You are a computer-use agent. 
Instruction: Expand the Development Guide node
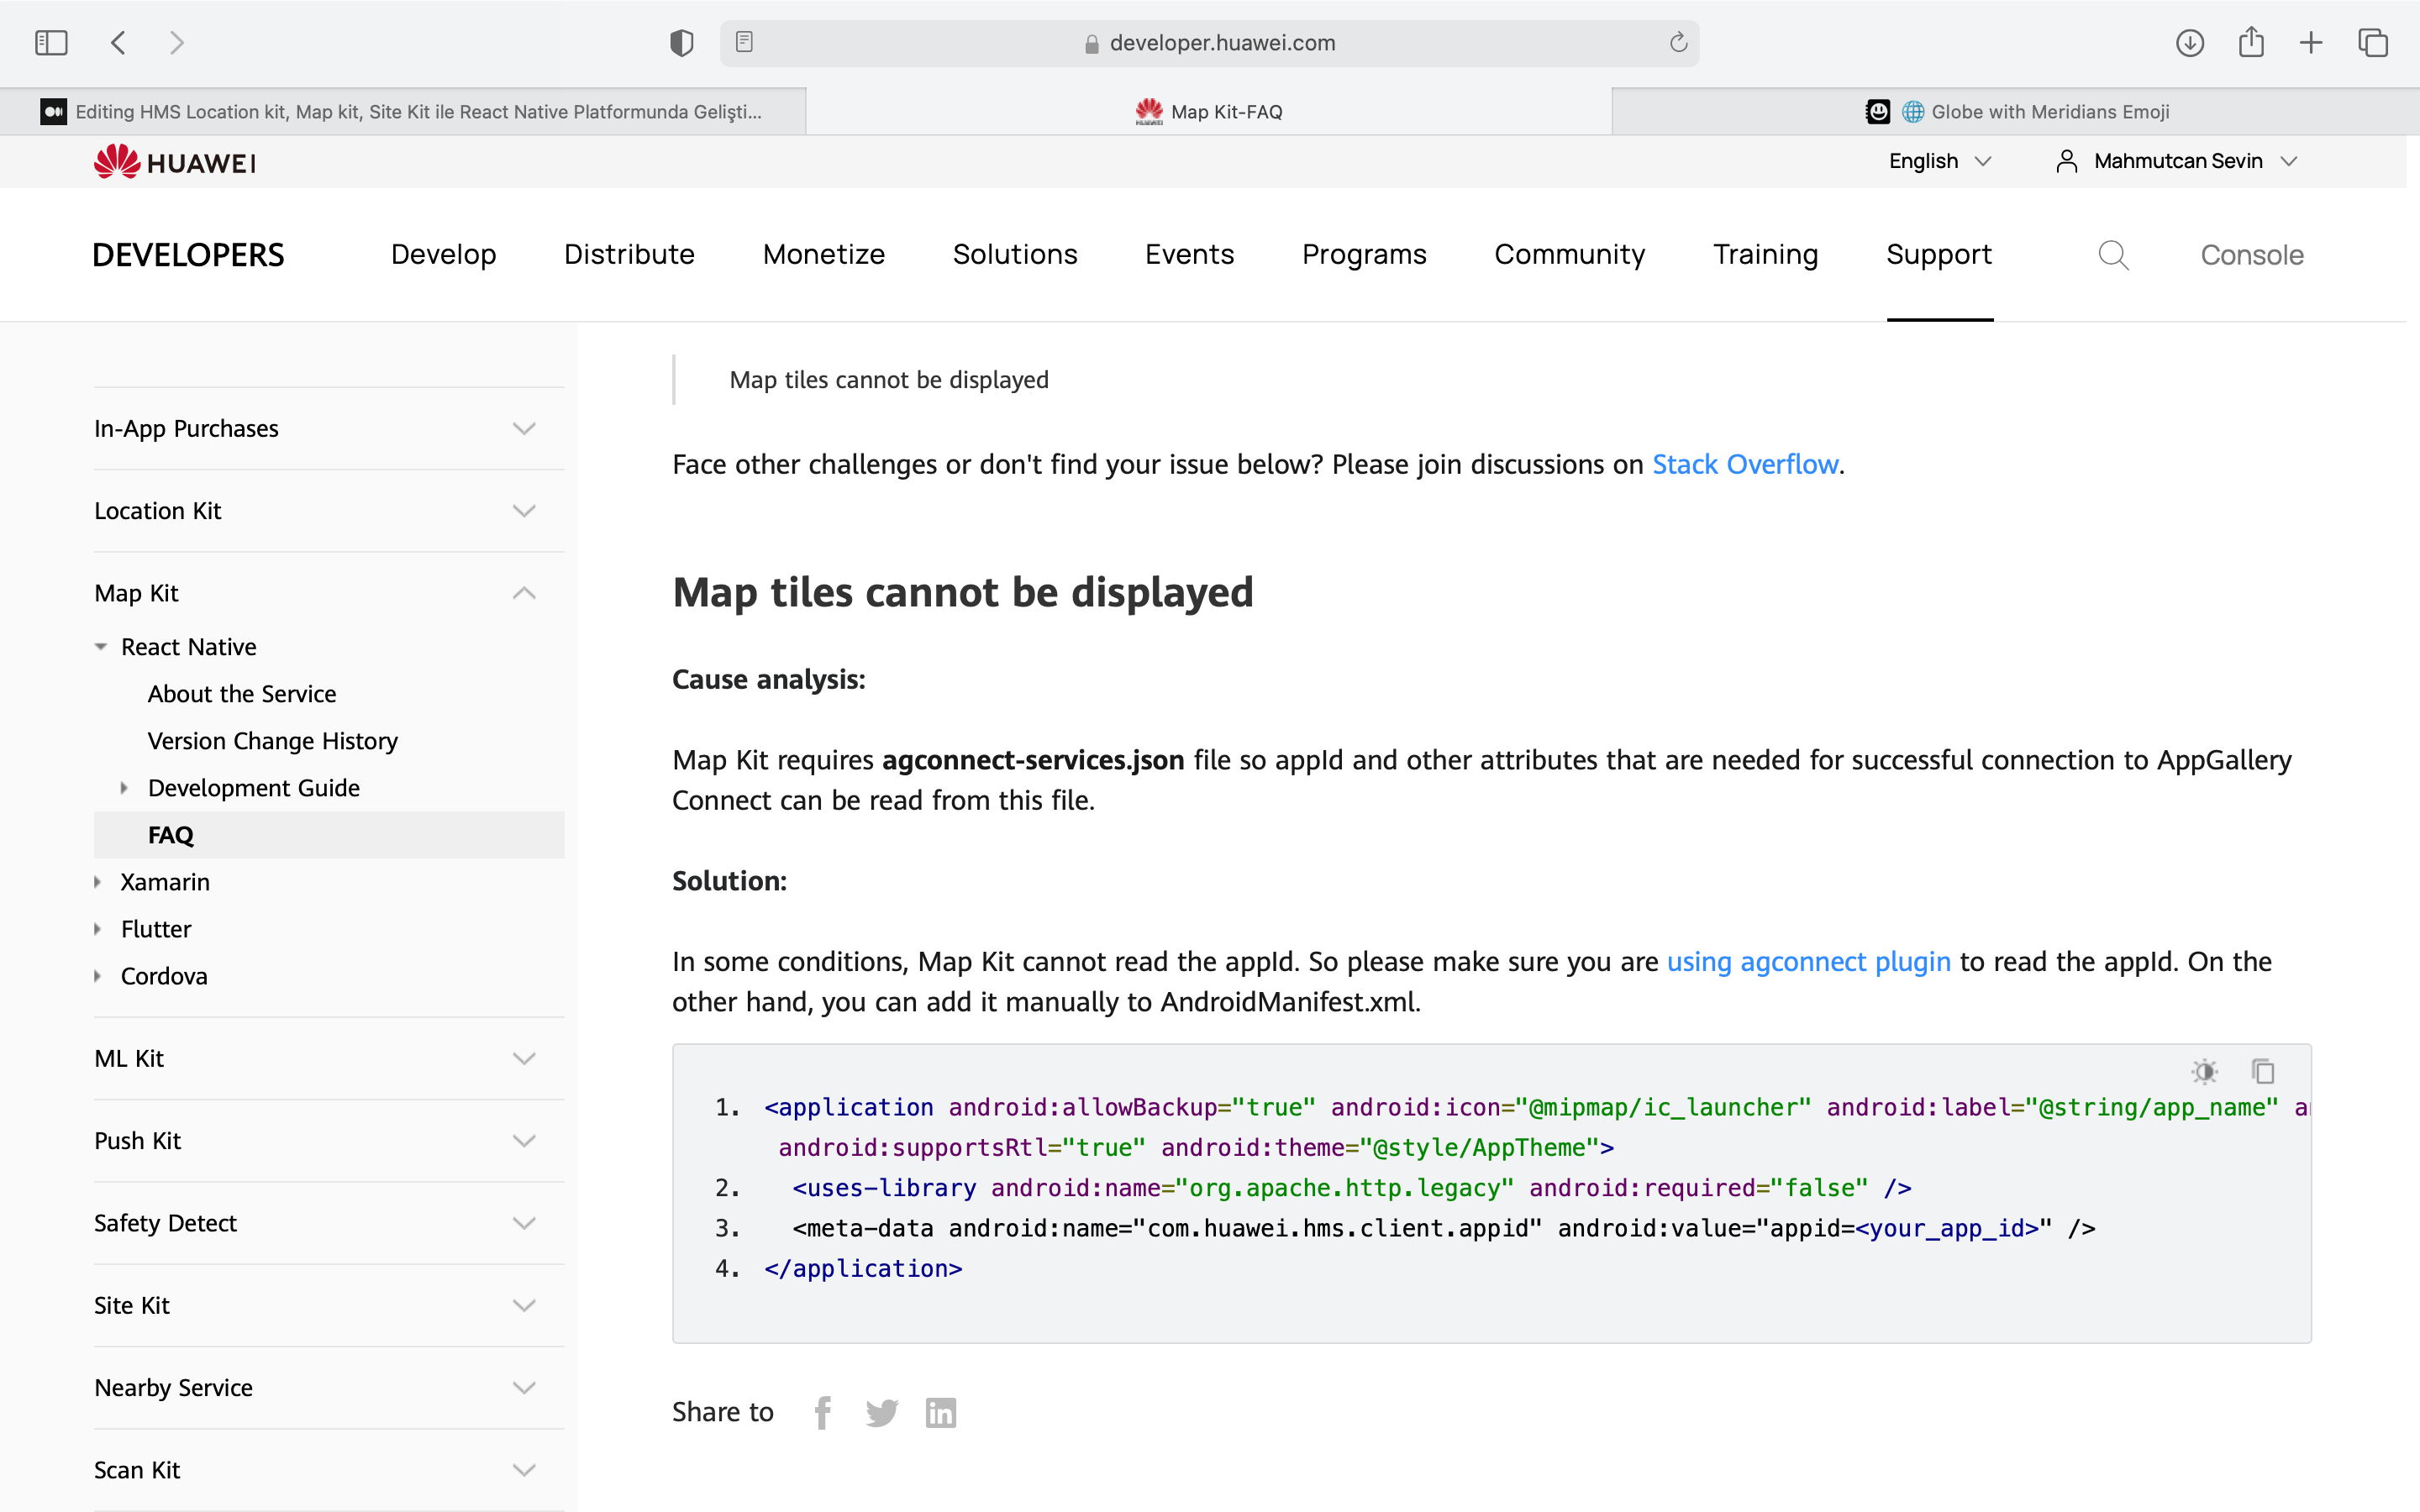tap(124, 788)
